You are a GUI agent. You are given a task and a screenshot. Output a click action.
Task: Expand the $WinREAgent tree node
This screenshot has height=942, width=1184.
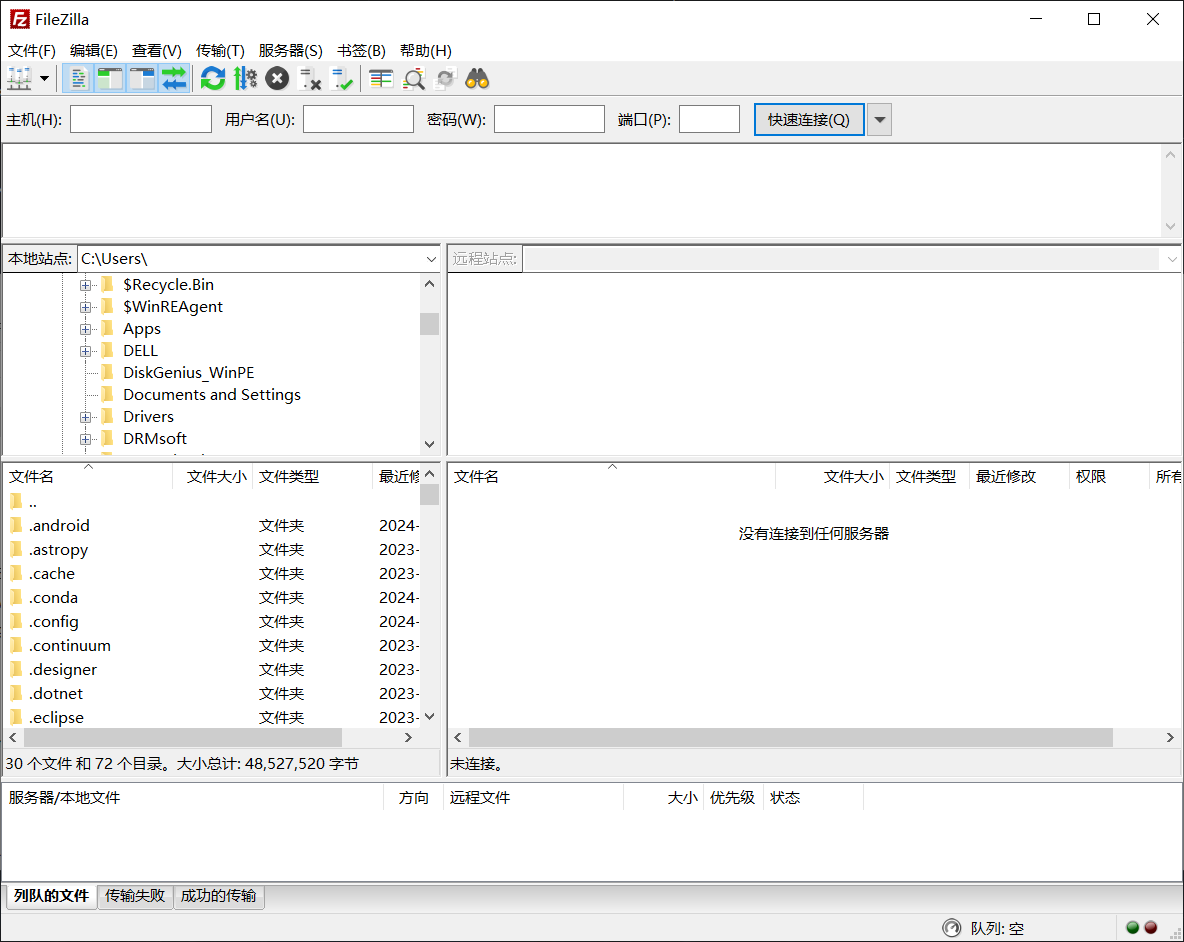[85, 307]
